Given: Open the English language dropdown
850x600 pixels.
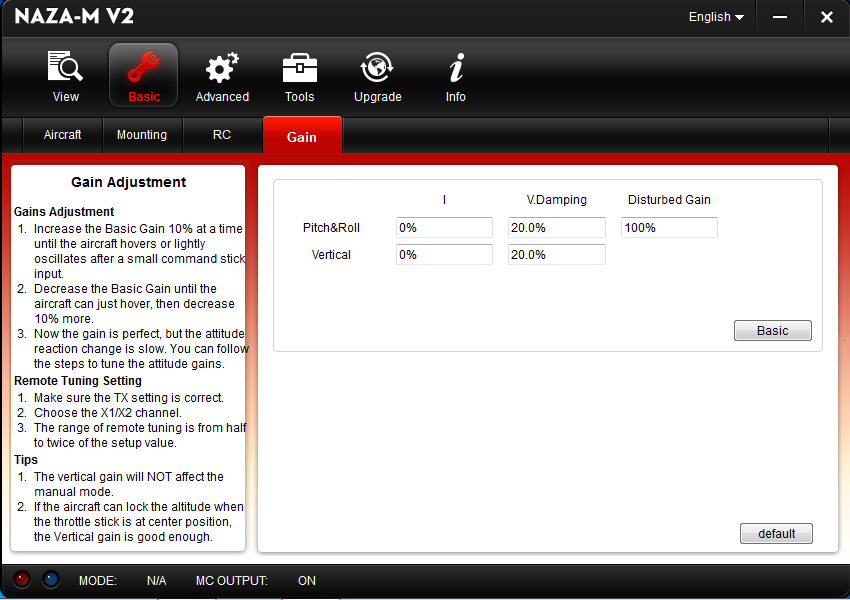Looking at the screenshot, I should point(716,17).
